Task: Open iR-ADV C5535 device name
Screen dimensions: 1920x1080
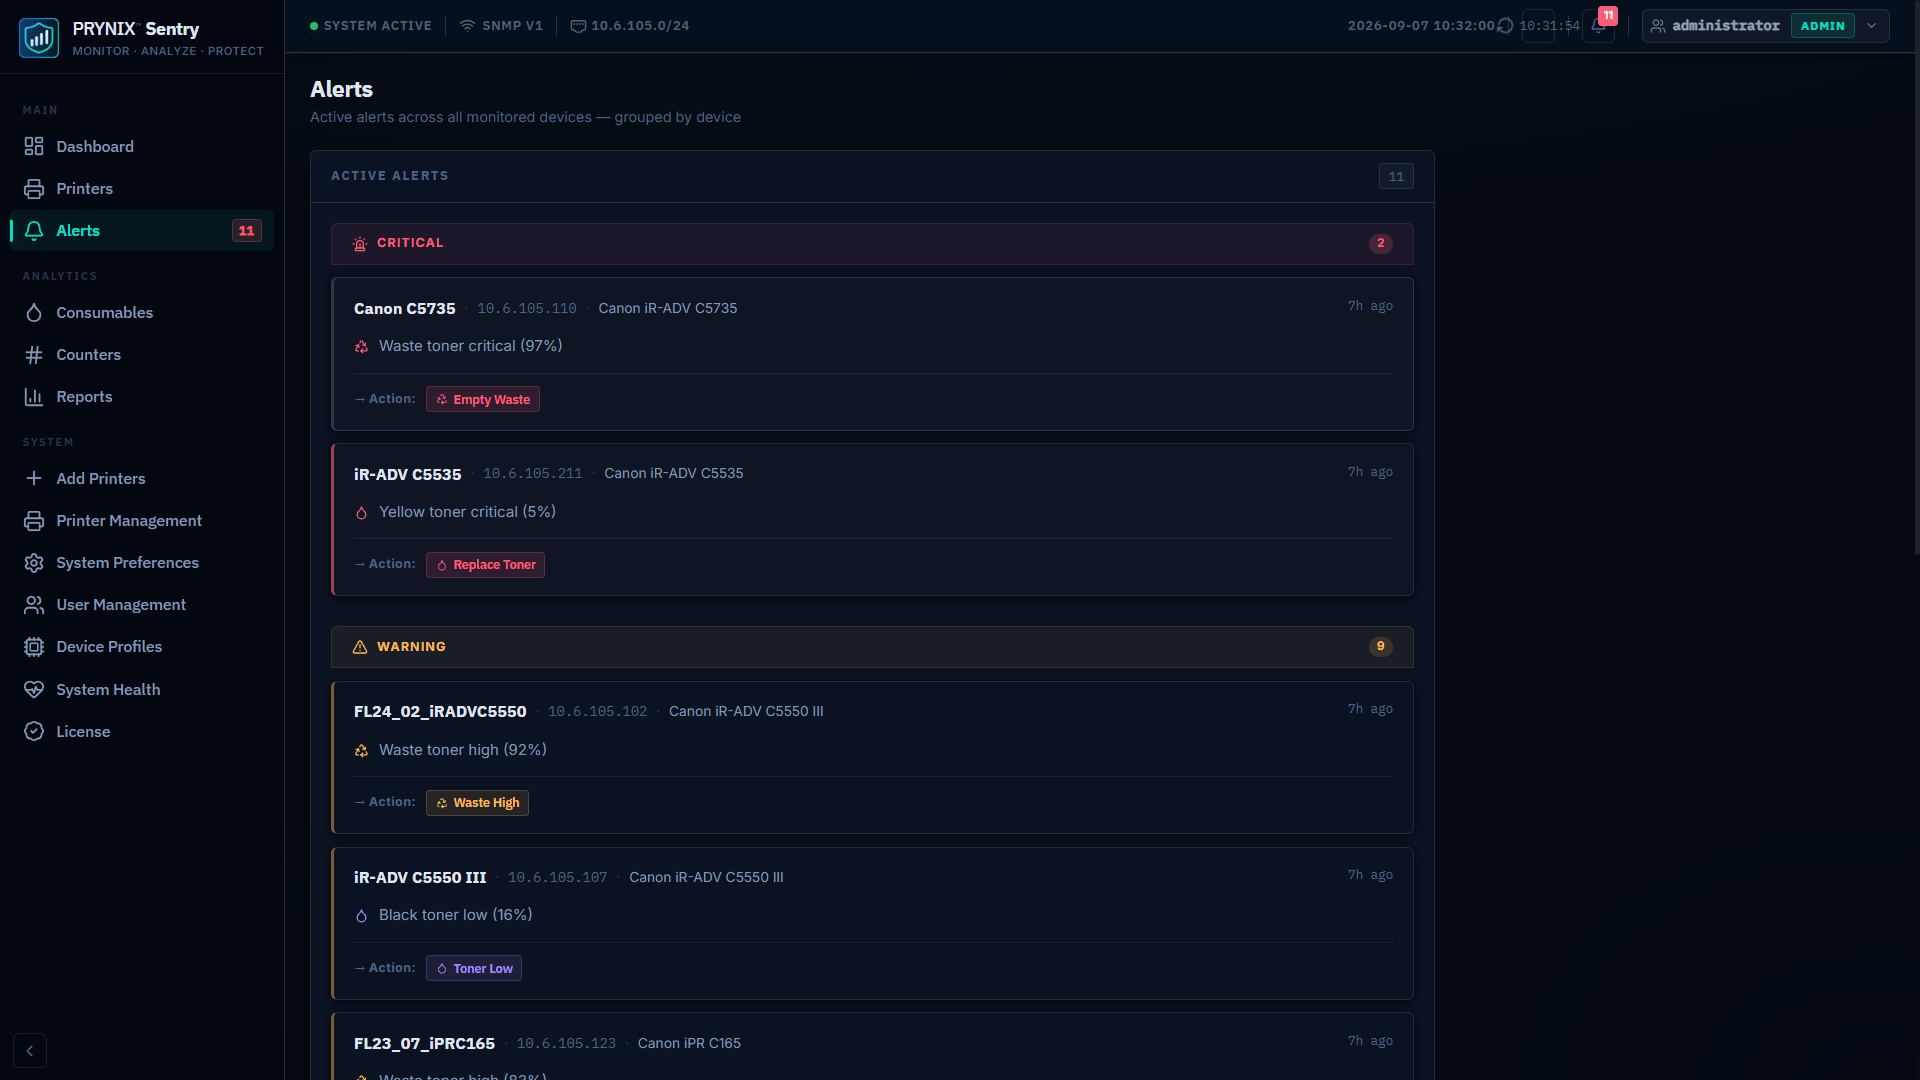Action: pos(407,474)
